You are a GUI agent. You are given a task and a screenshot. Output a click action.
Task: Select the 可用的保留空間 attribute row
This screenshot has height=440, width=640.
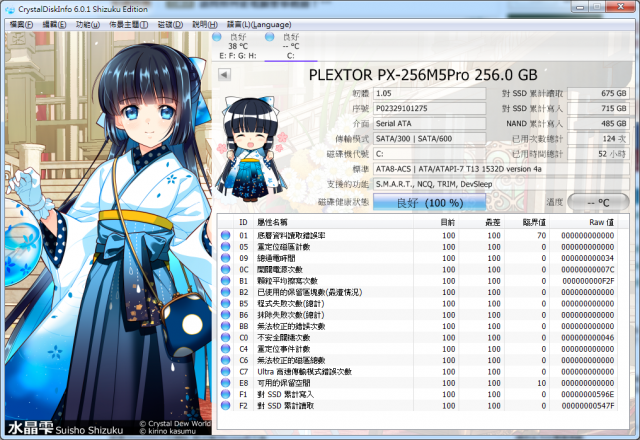click(417, 383)
